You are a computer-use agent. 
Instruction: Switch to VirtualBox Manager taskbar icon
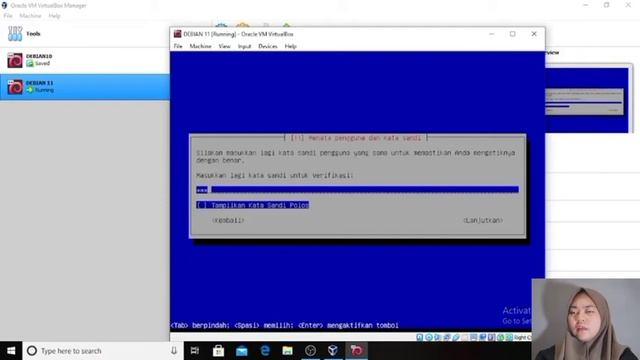click(333, 351)
